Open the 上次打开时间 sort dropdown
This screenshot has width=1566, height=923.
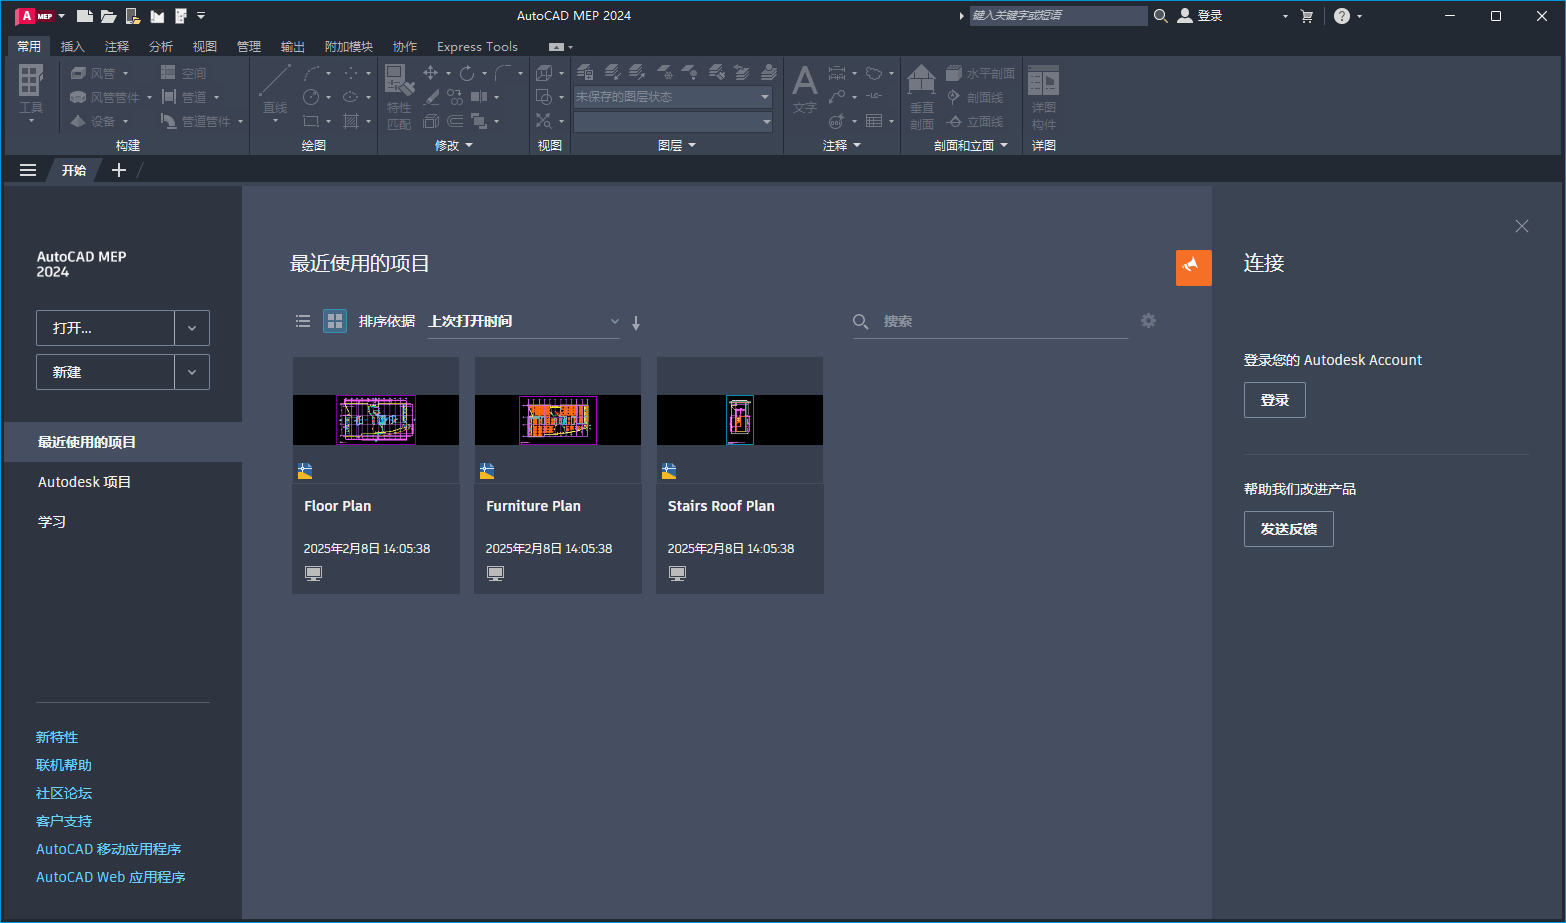pyautogui.click(x=614, y=321)
